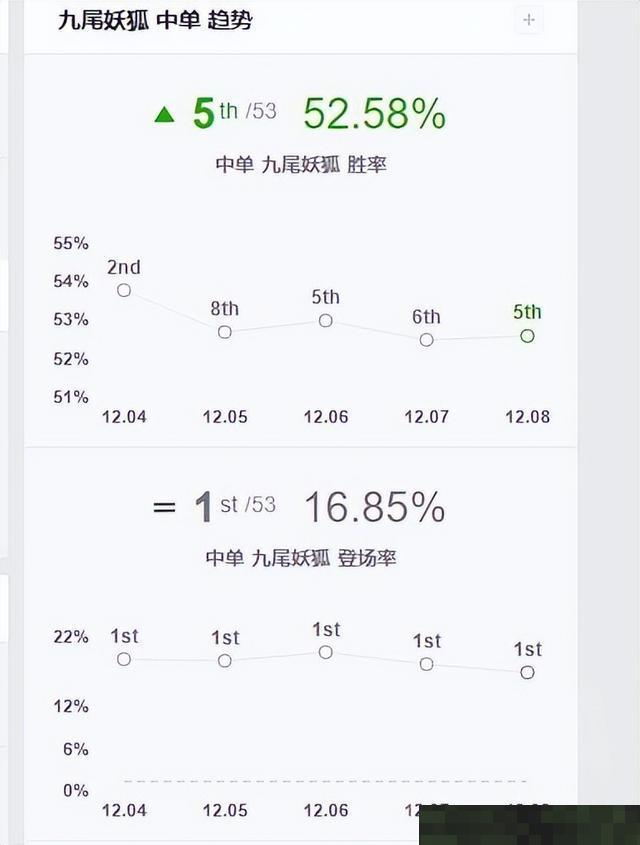Image resolution: width=640 pixels, height=845 pixels.
Task: Select the 12.05 win-rate point labeled 8th
Action: coord(225,332)
